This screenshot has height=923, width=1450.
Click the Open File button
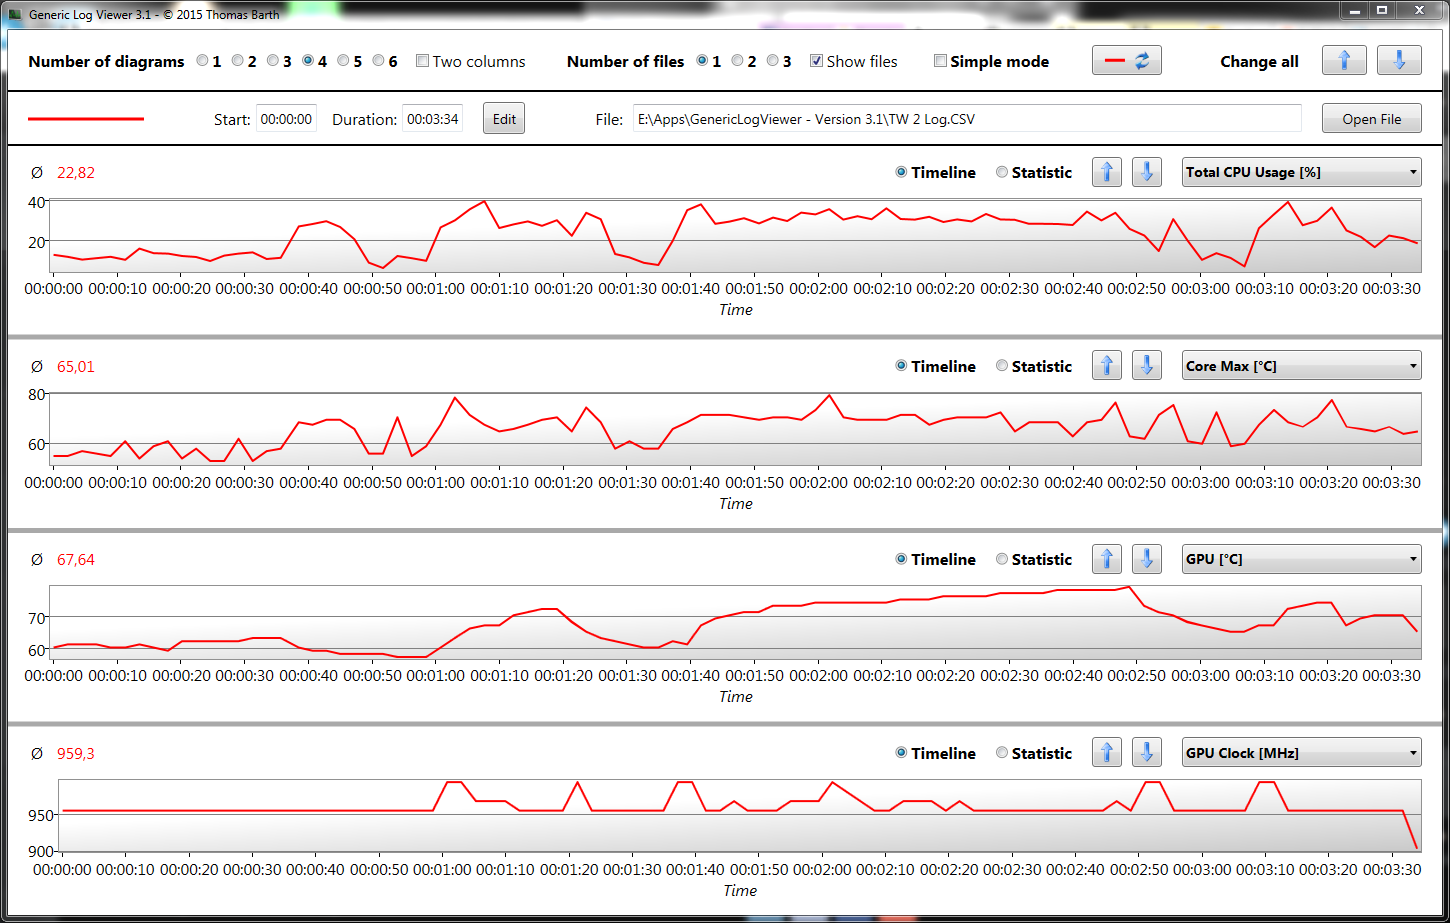1371,119
